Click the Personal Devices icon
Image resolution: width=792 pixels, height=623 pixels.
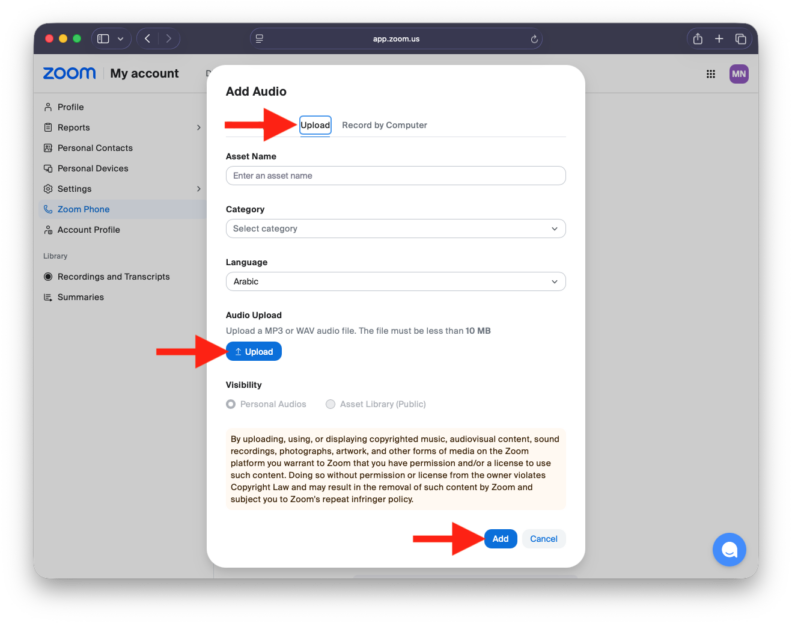48,168
